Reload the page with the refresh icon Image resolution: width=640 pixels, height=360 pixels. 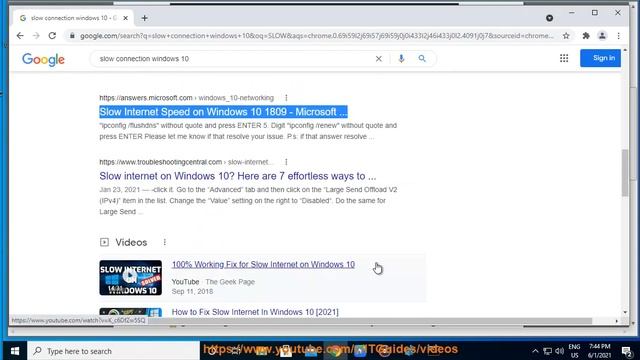pos(52,36)
